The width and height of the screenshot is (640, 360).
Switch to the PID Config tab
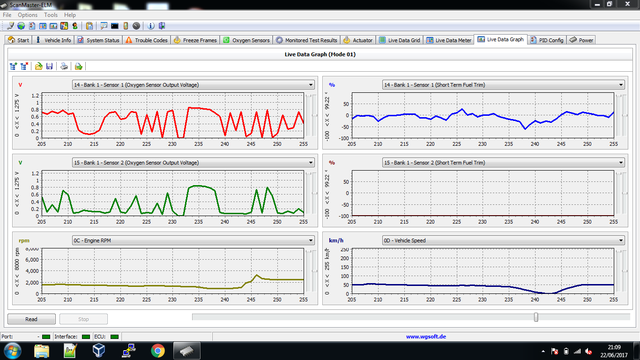[x=547, y=40]
